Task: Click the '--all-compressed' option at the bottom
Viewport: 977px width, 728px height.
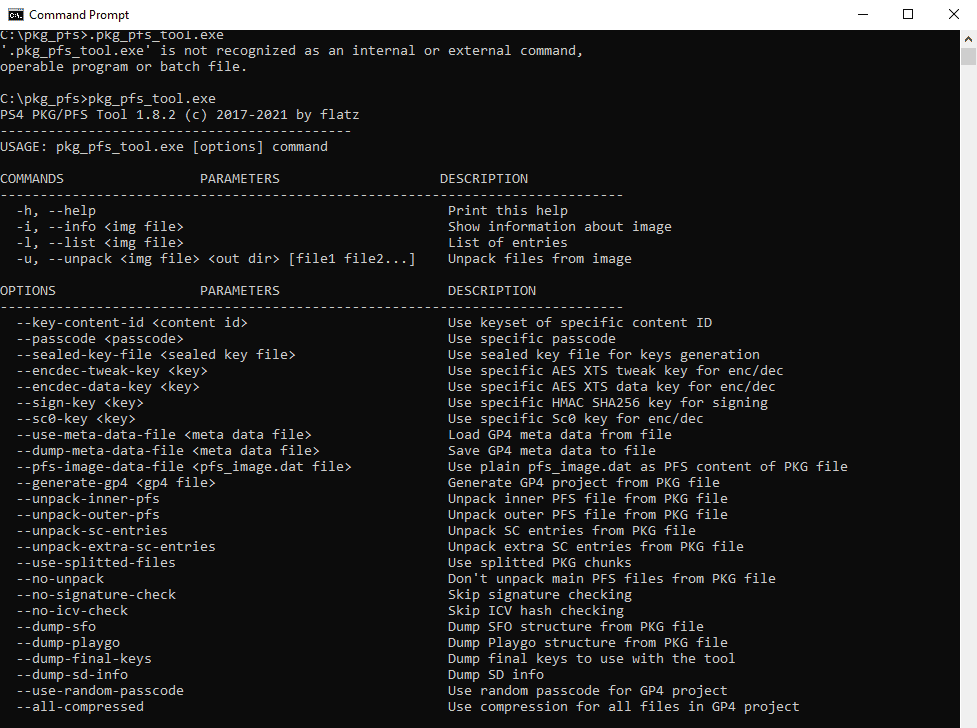Action: 80,706
